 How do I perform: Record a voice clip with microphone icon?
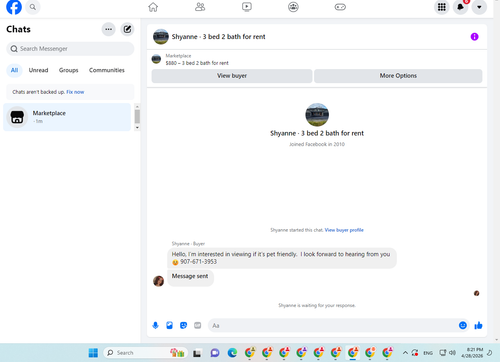[155, 325]
